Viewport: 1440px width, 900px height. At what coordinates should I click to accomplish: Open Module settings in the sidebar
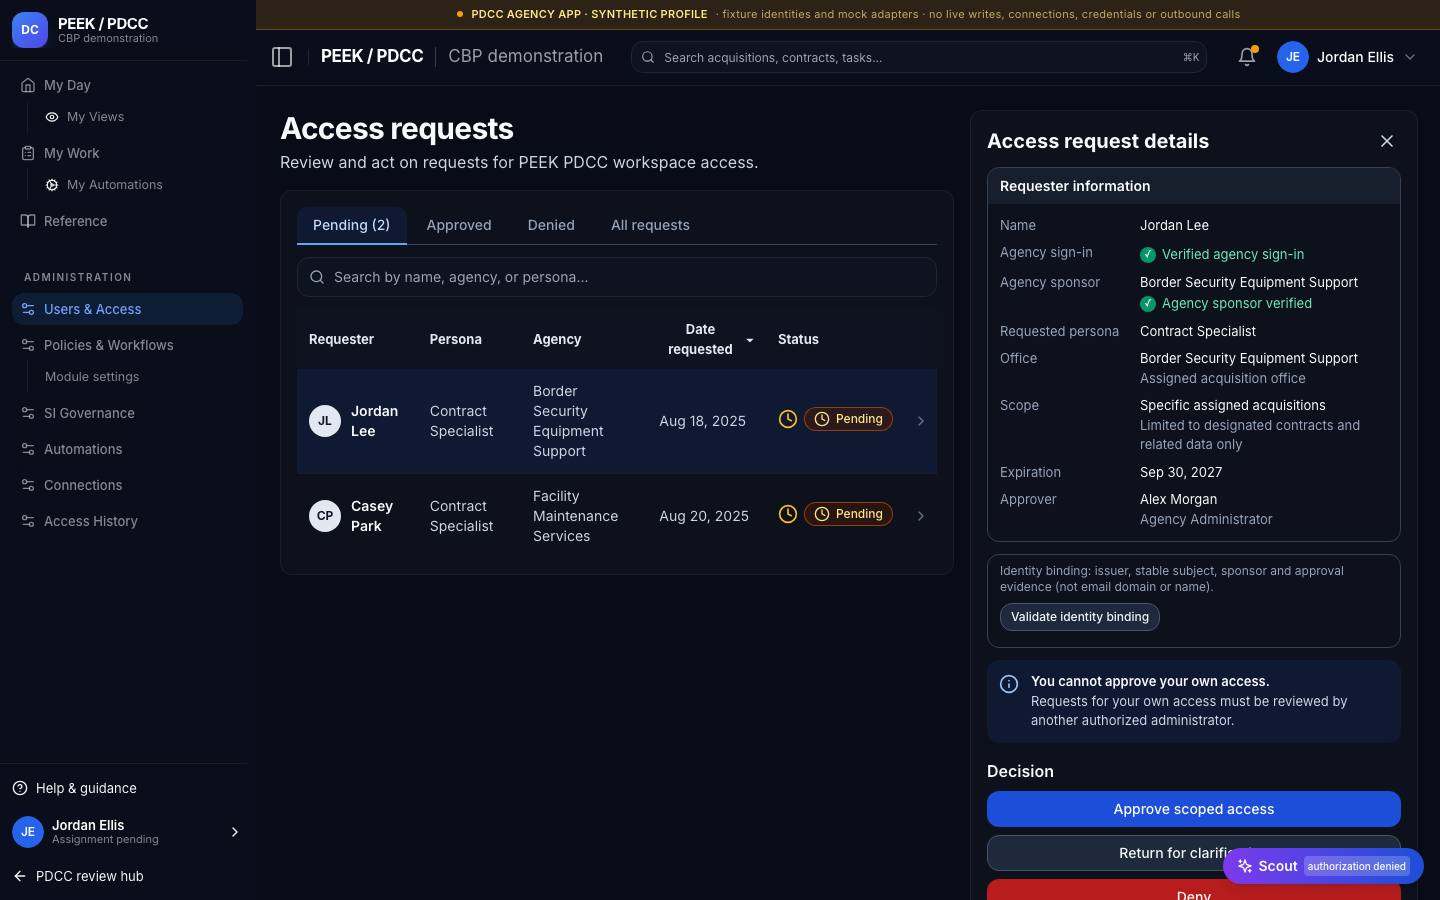(x=92, y=377)
